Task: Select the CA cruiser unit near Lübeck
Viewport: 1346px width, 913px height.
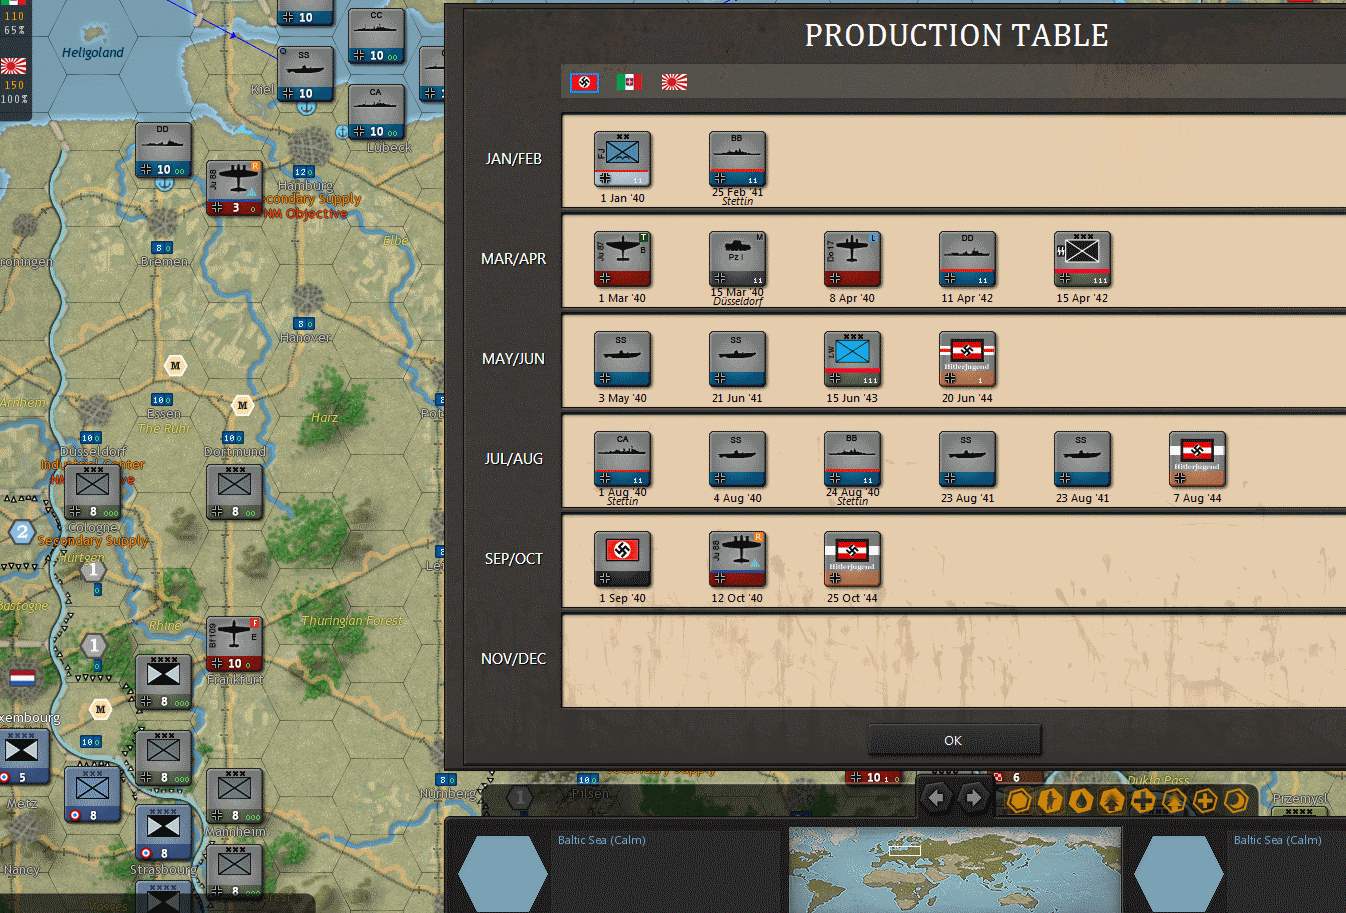Action: [x=376, y=112]
